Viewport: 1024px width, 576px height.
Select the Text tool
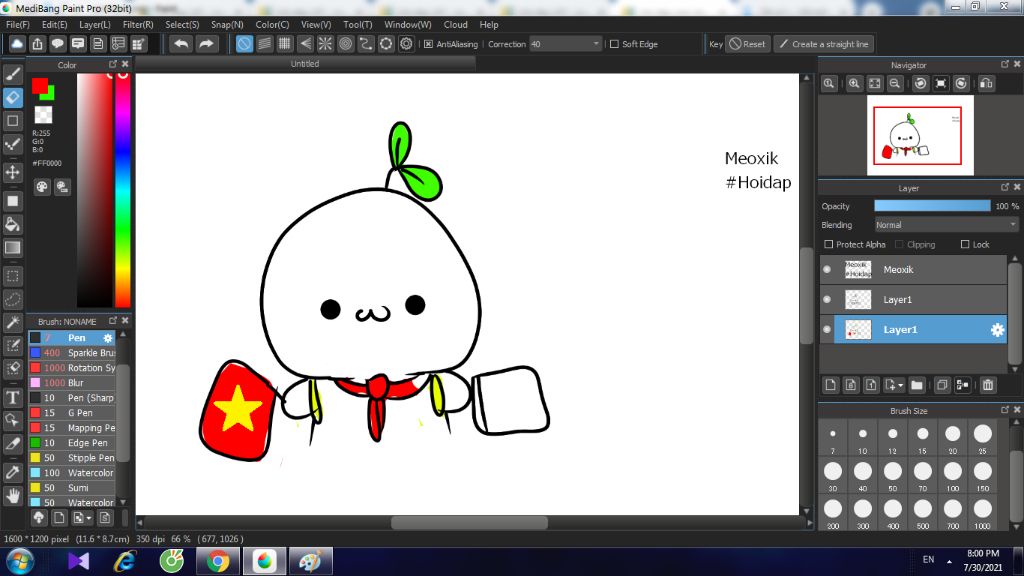(12, 397)
